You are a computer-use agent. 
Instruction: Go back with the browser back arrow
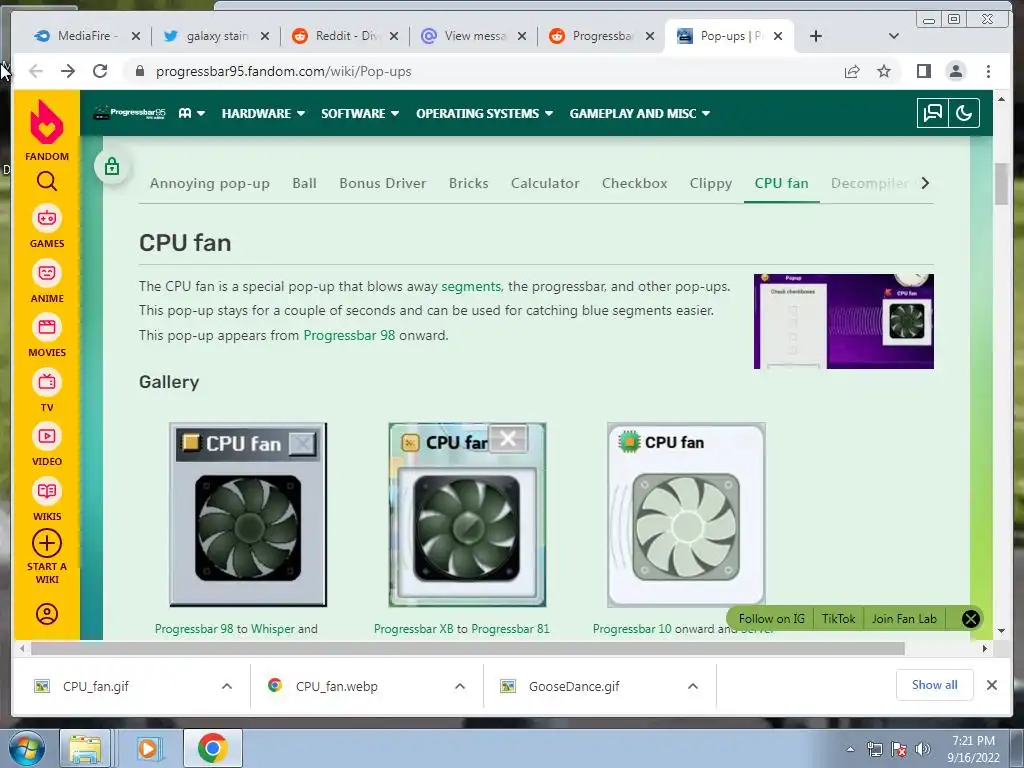(36, 71)
